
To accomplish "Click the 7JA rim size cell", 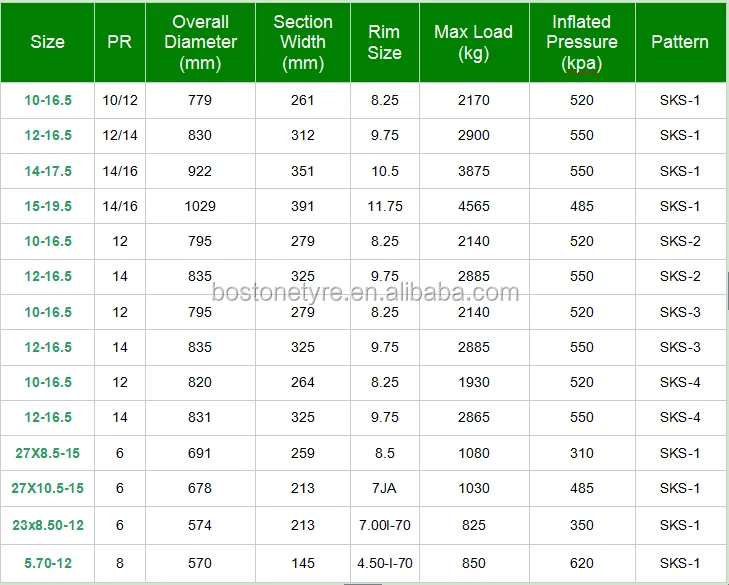I will pyautogui.click(x=384, y=488).
